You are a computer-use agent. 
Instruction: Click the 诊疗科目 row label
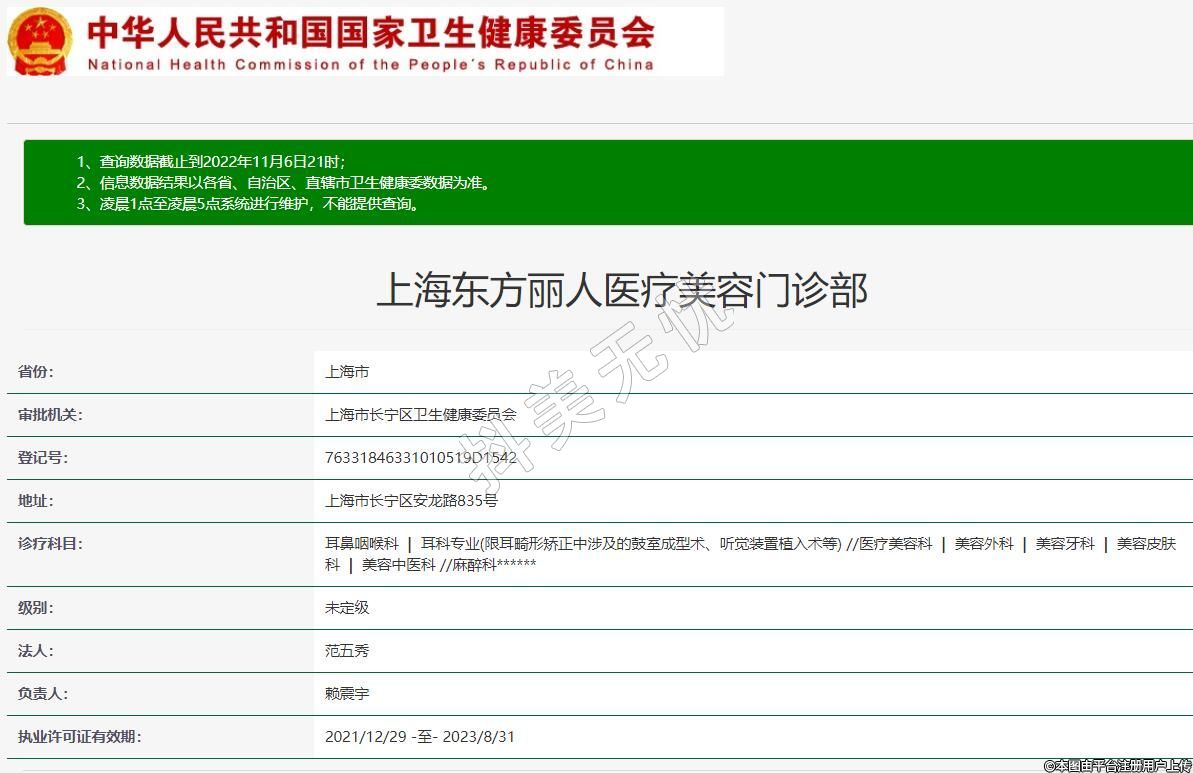click(50, 544)
